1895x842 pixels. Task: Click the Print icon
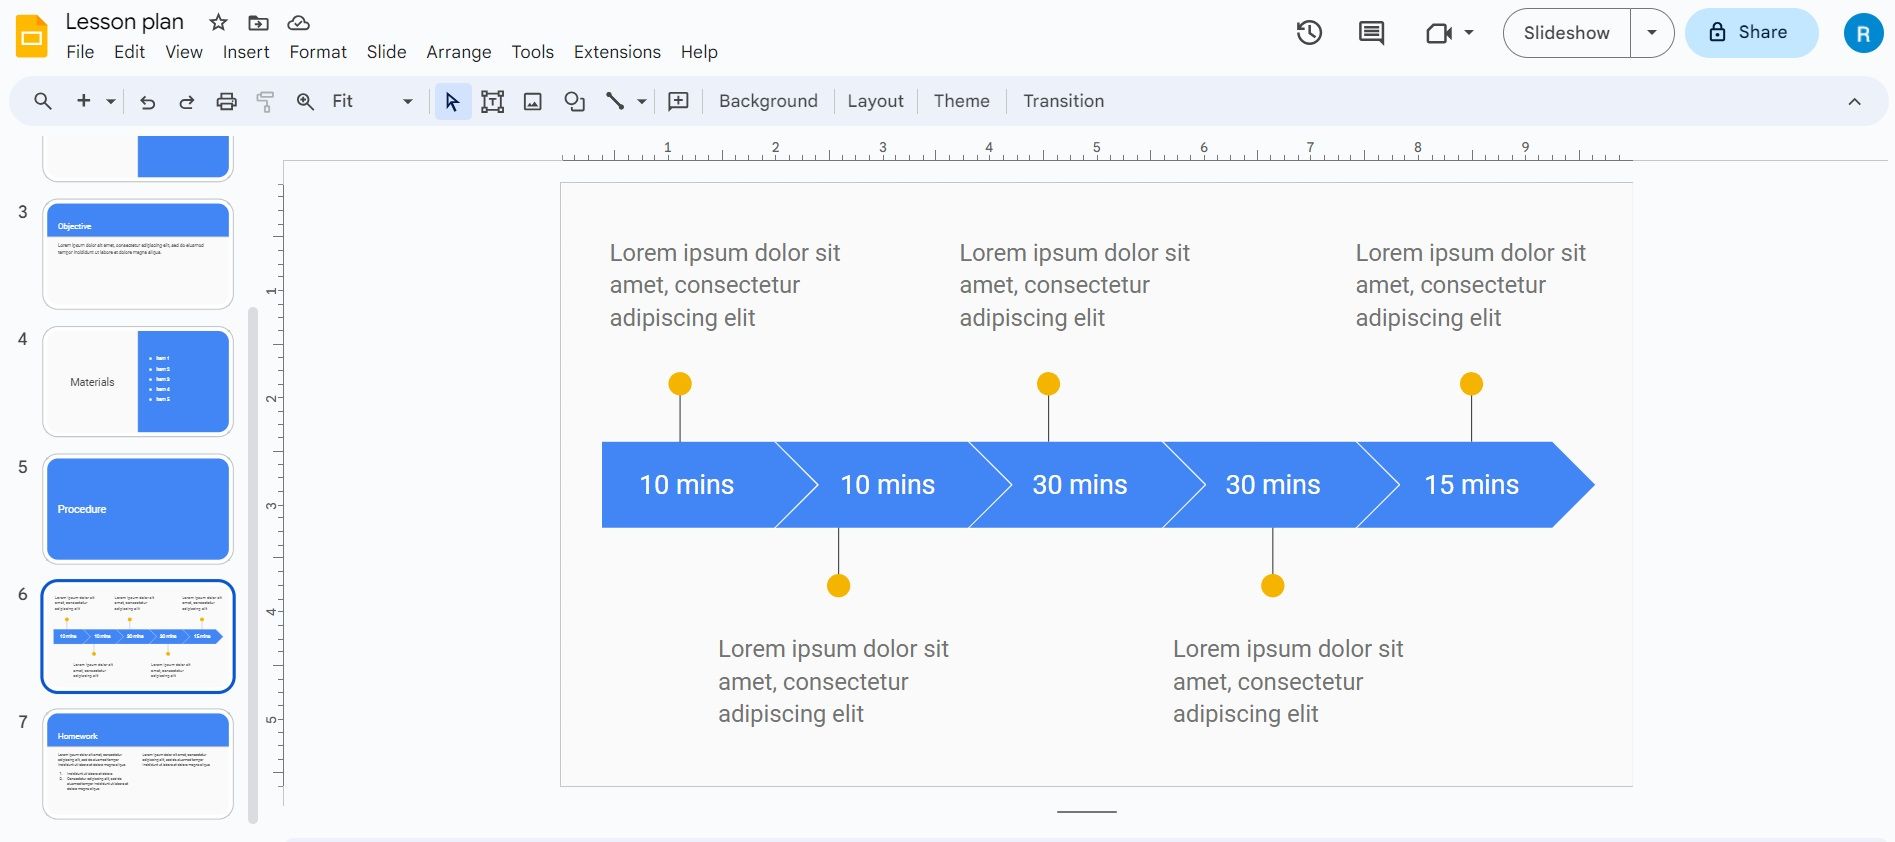coord(227,101)
